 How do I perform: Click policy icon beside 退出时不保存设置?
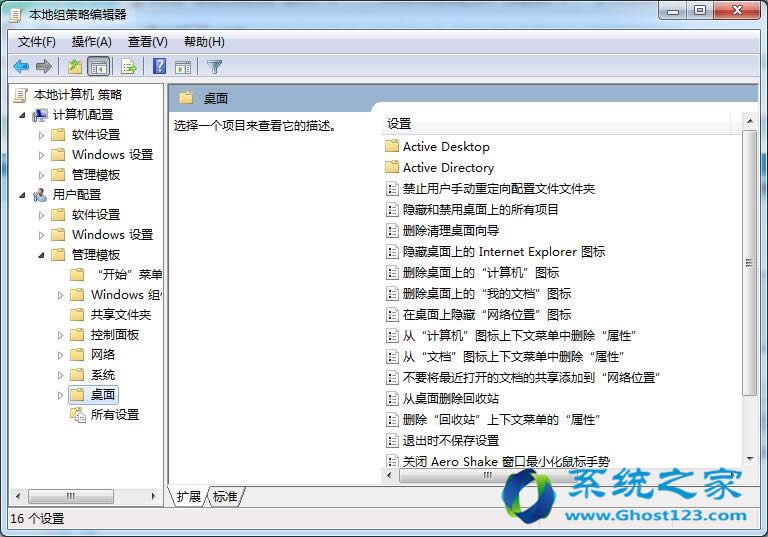point(392,441)
